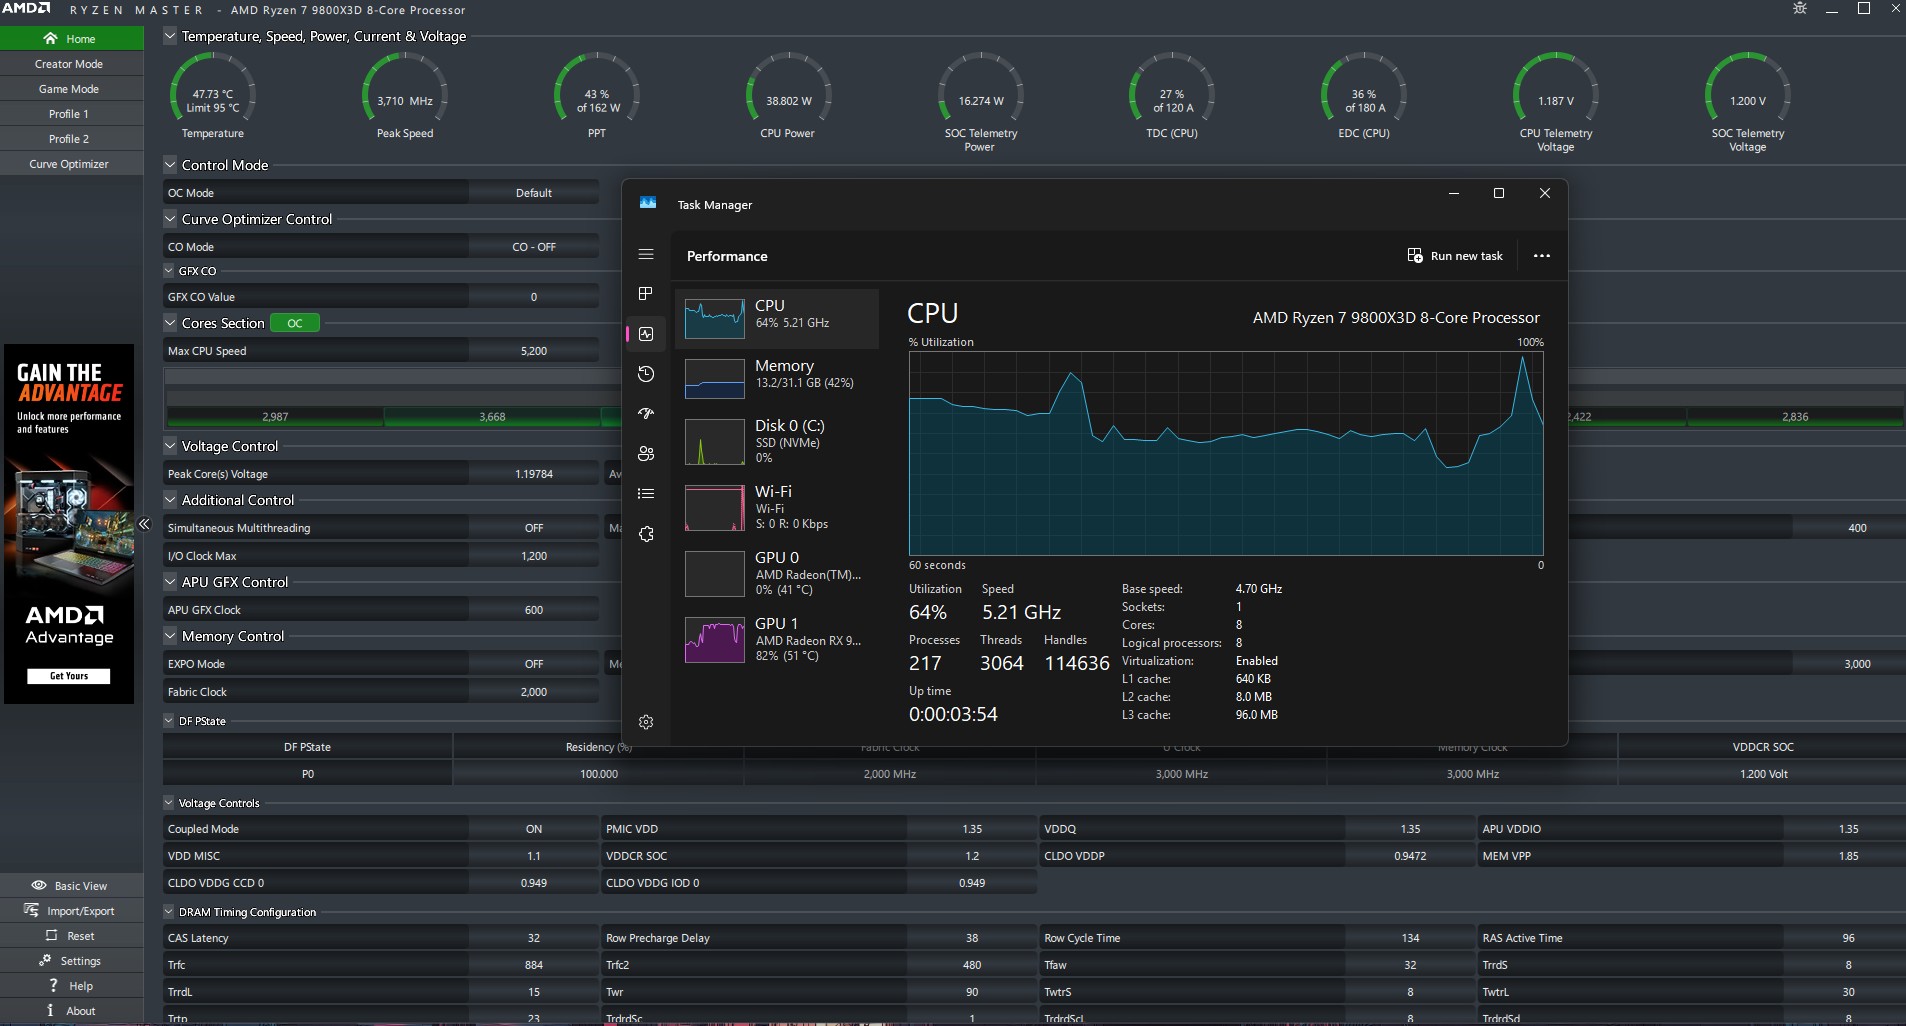1906x1026 pixels.
Task: Open the Processes page icon in Task Manager
Action: click(646, 293)
